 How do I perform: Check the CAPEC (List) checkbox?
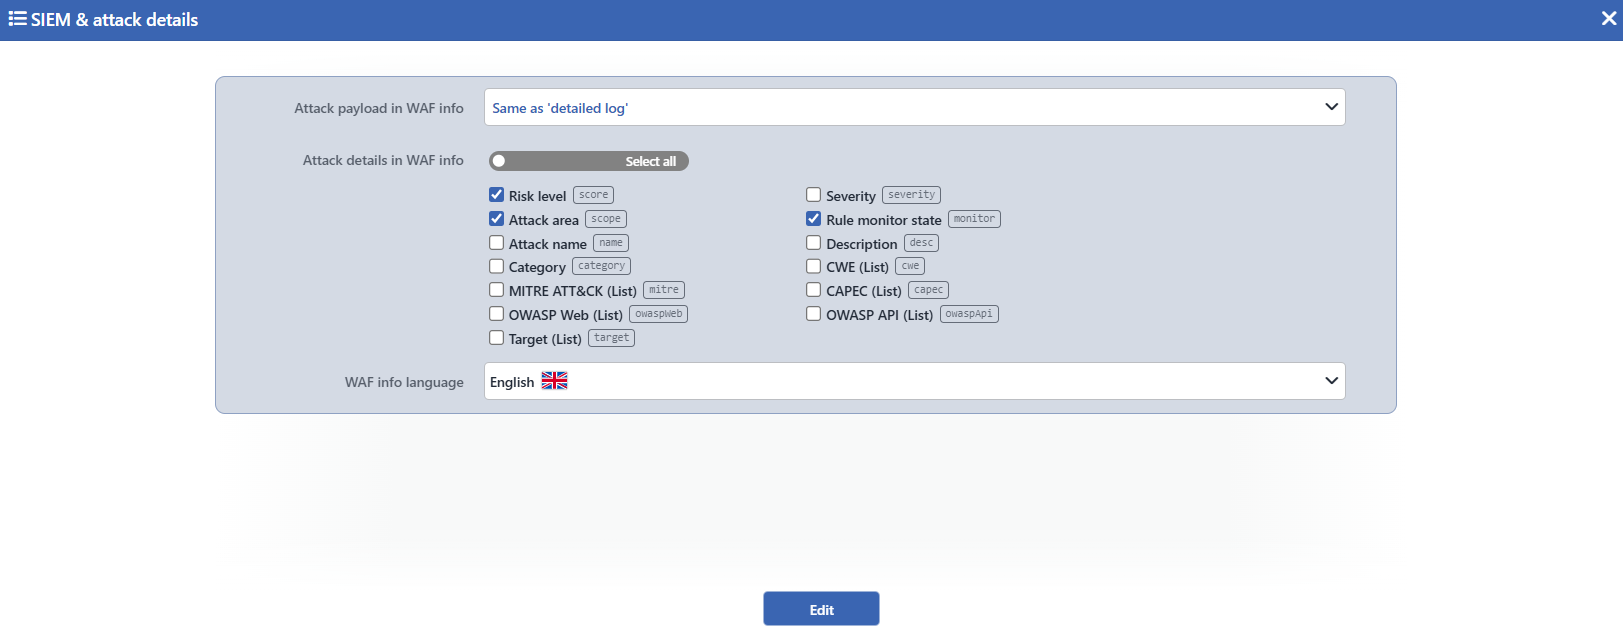(x=814, y=290)
